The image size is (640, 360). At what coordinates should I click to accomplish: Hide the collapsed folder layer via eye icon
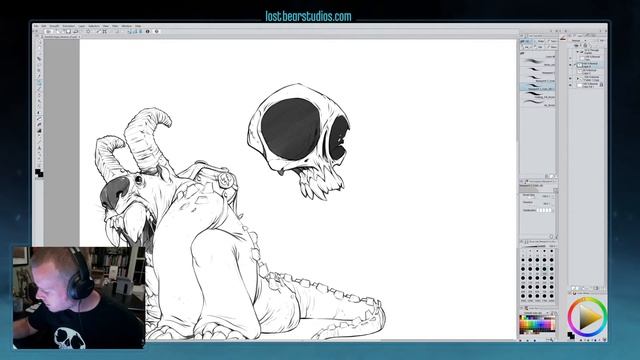point(570,78)
